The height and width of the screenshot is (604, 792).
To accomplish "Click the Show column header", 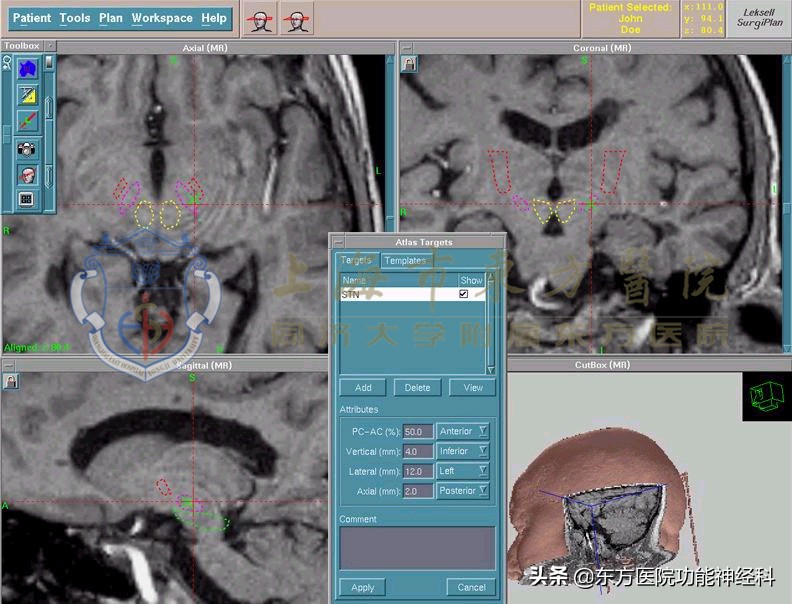I will tap(471, 280).
